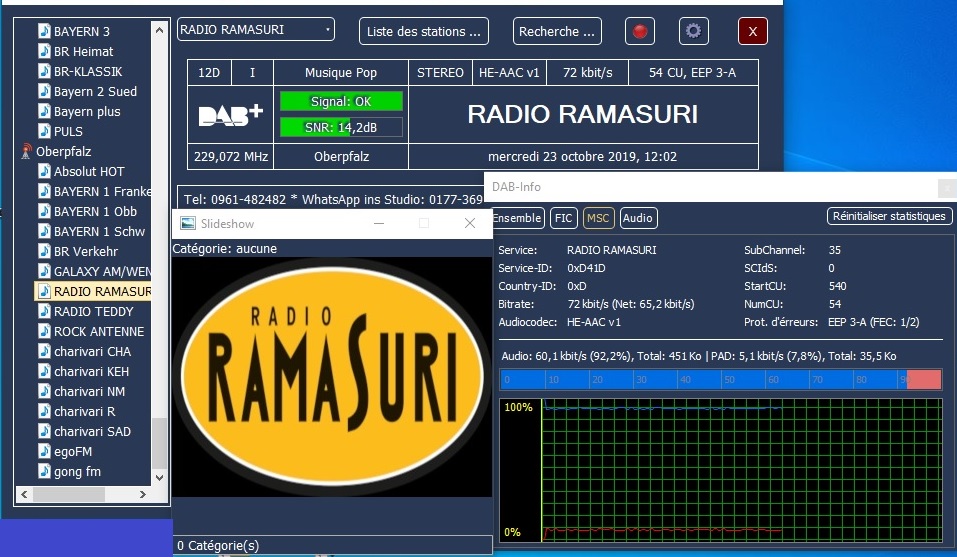
Task: Open the Audio tab in DAB-Info
Action: [638, 218]
